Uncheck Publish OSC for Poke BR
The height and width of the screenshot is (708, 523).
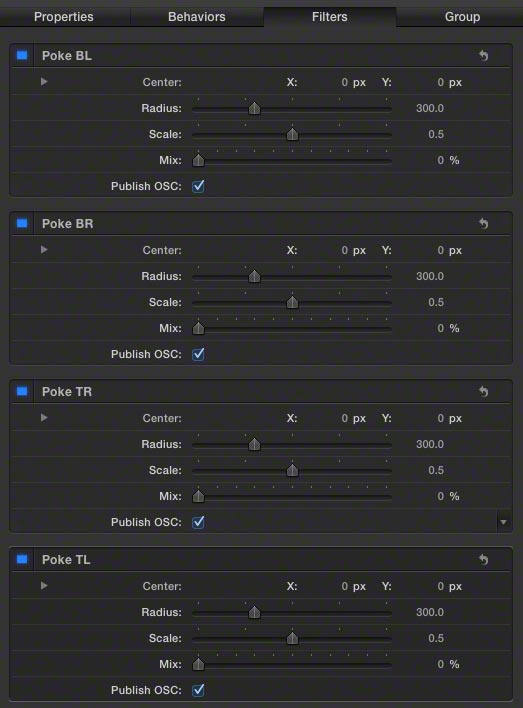coord(198,354)
